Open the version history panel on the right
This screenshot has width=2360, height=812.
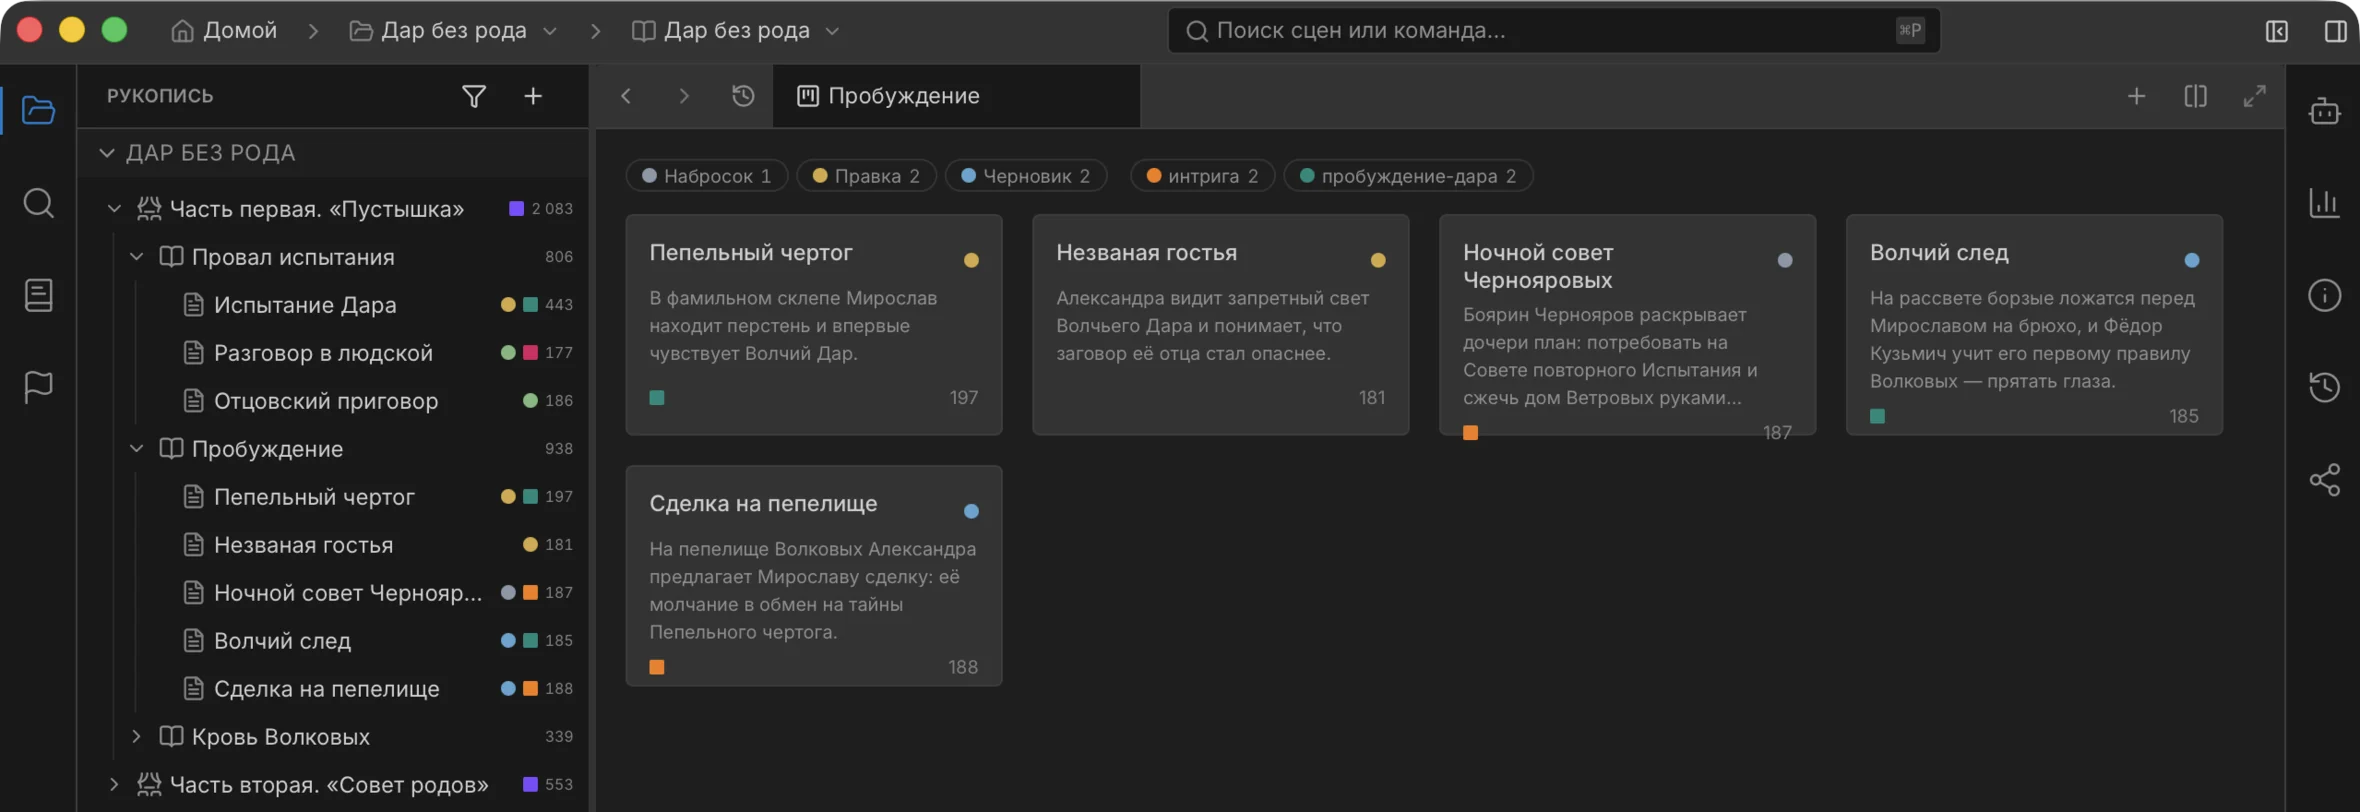click(2324, 387)
